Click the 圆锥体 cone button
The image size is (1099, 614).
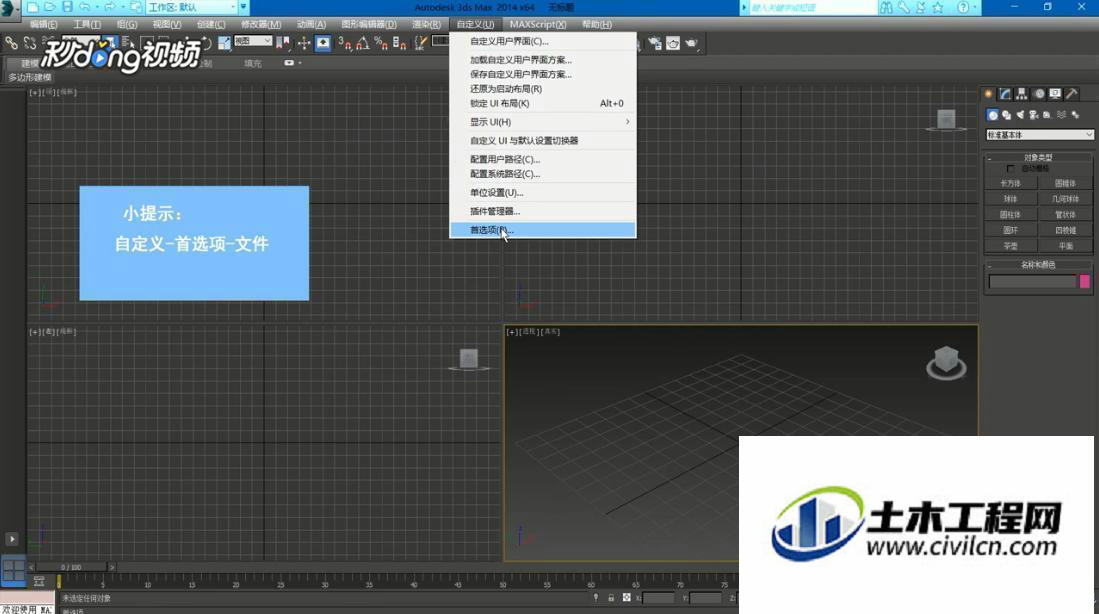click(x=1065, y=183)
